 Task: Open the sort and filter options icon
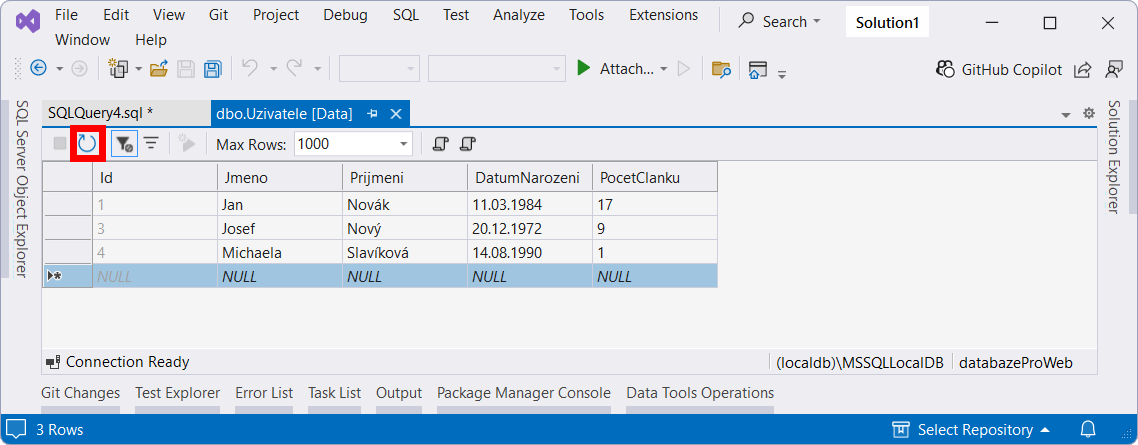(151, 144)
